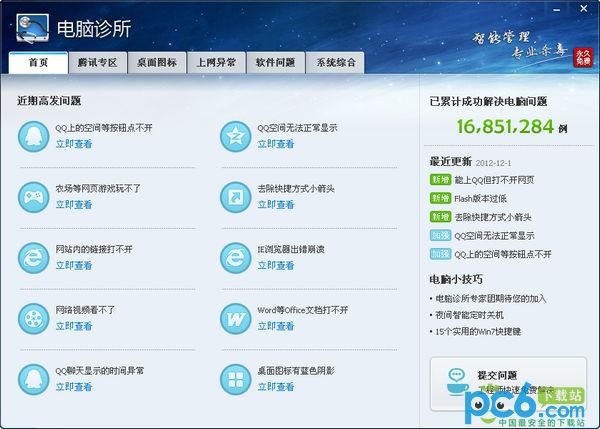Click the Word W icon for Office文档打不开

click(236, 319)
